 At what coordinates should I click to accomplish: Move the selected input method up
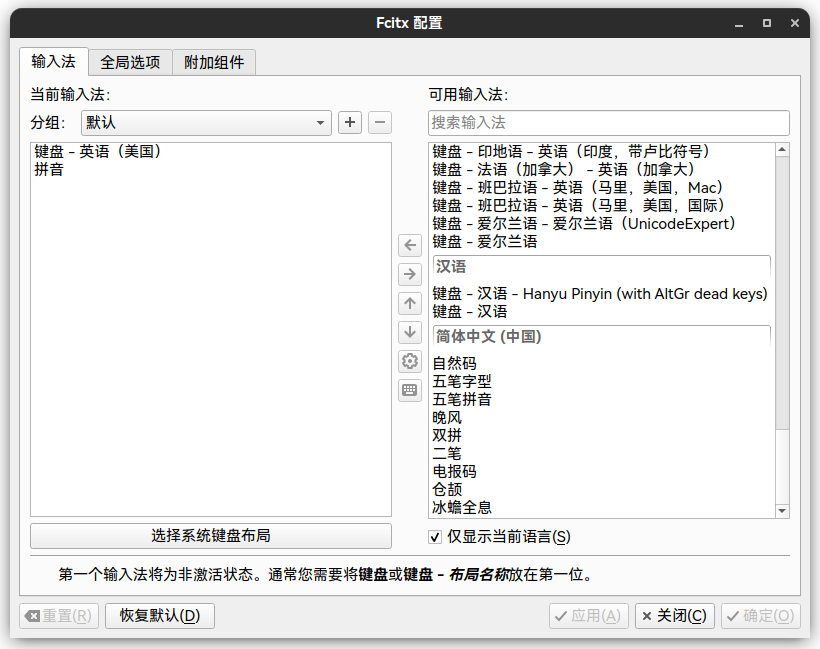click(409, 303)
